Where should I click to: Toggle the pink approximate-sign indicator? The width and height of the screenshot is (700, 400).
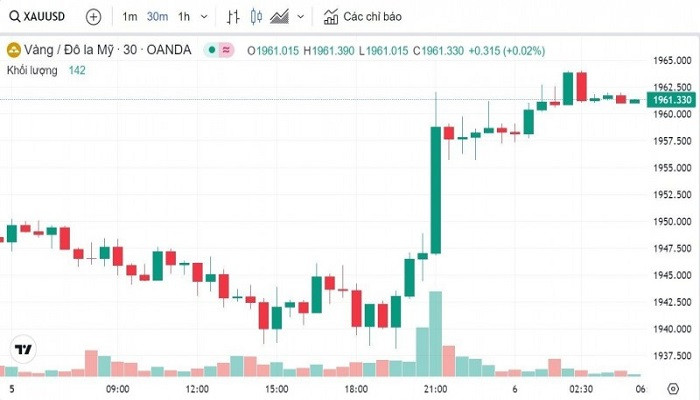pos(226,49)
